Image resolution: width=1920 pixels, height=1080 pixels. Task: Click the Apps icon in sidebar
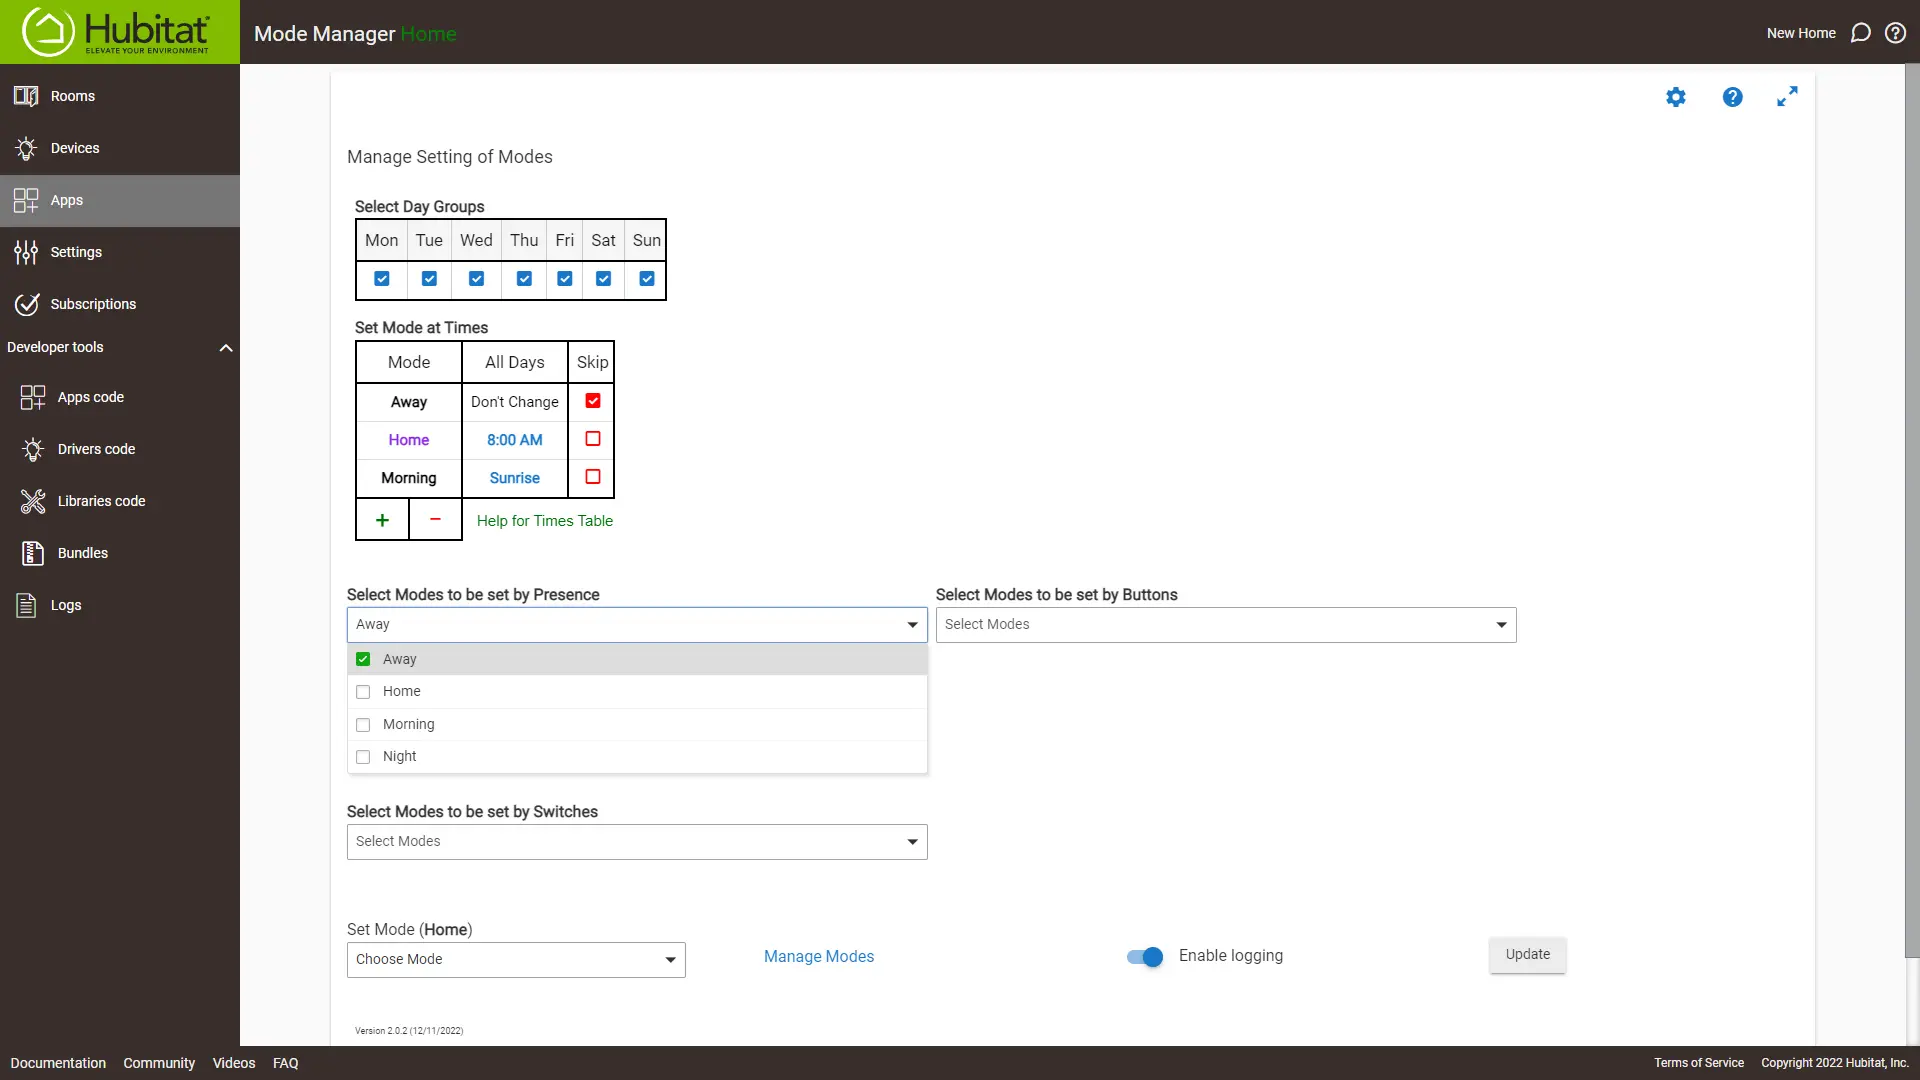point(26,199)
